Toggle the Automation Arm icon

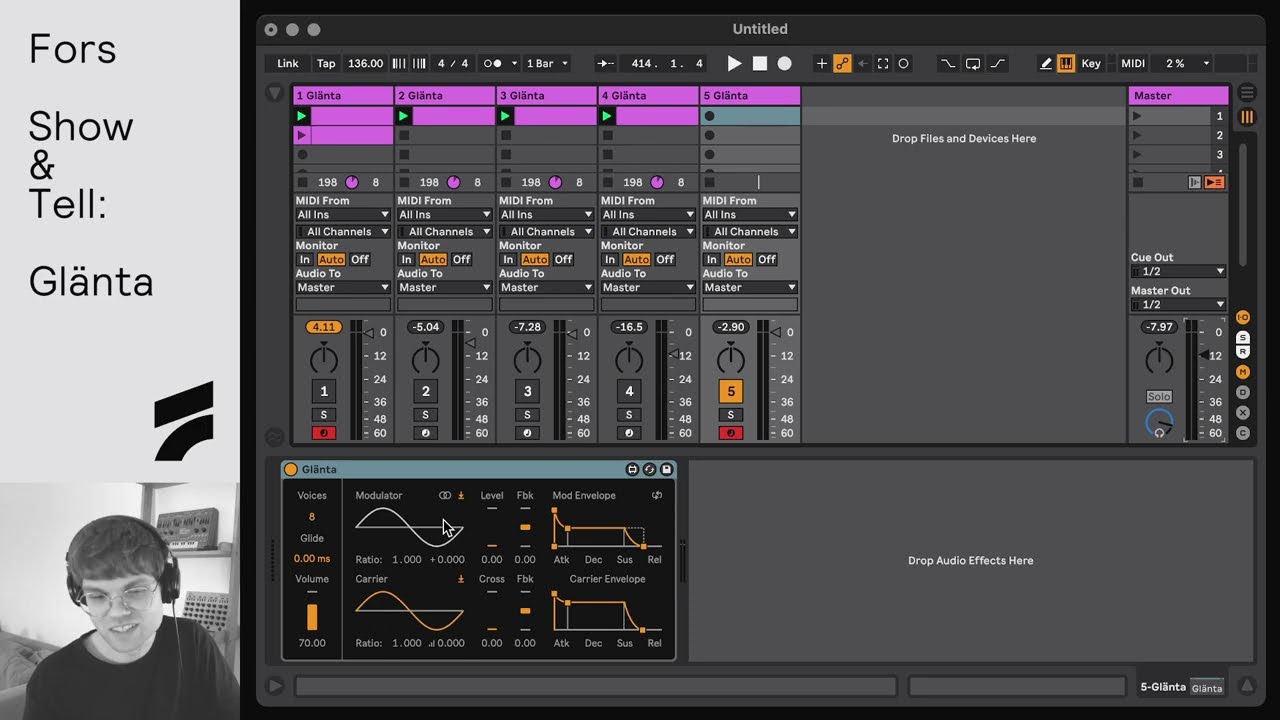click(843, 63)
